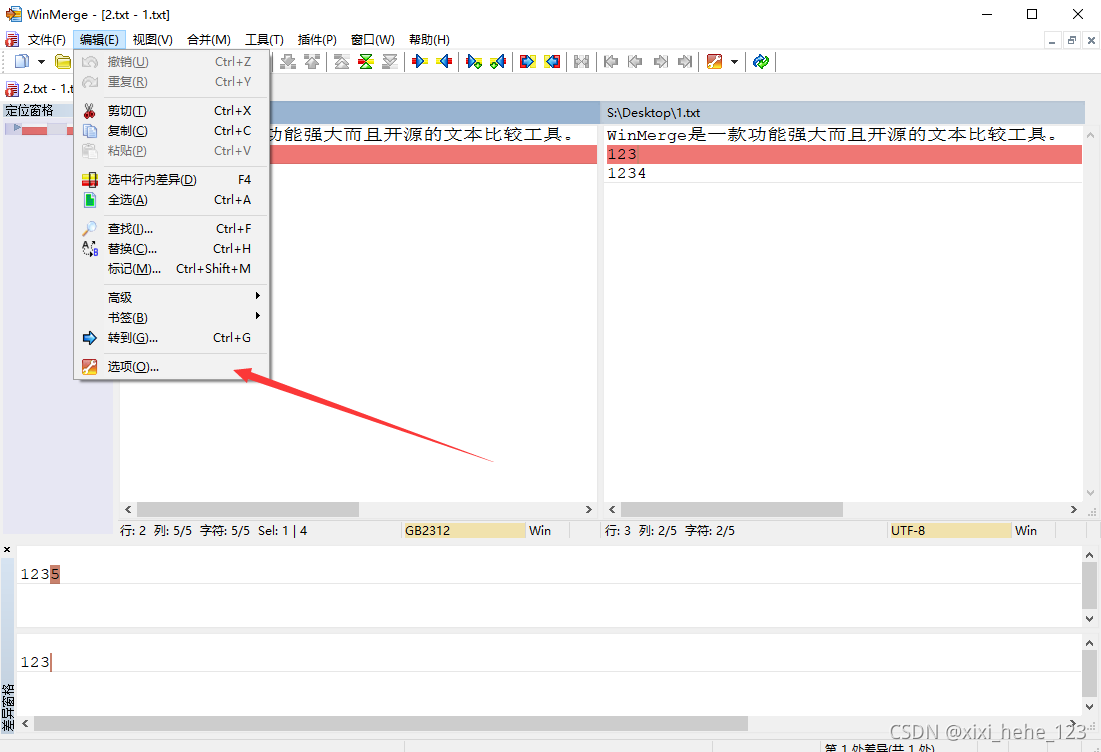The image size is (1101, 752).
Task: Click the left pane horizontal scrollbar thumb
Action: [x=248, y=509]
